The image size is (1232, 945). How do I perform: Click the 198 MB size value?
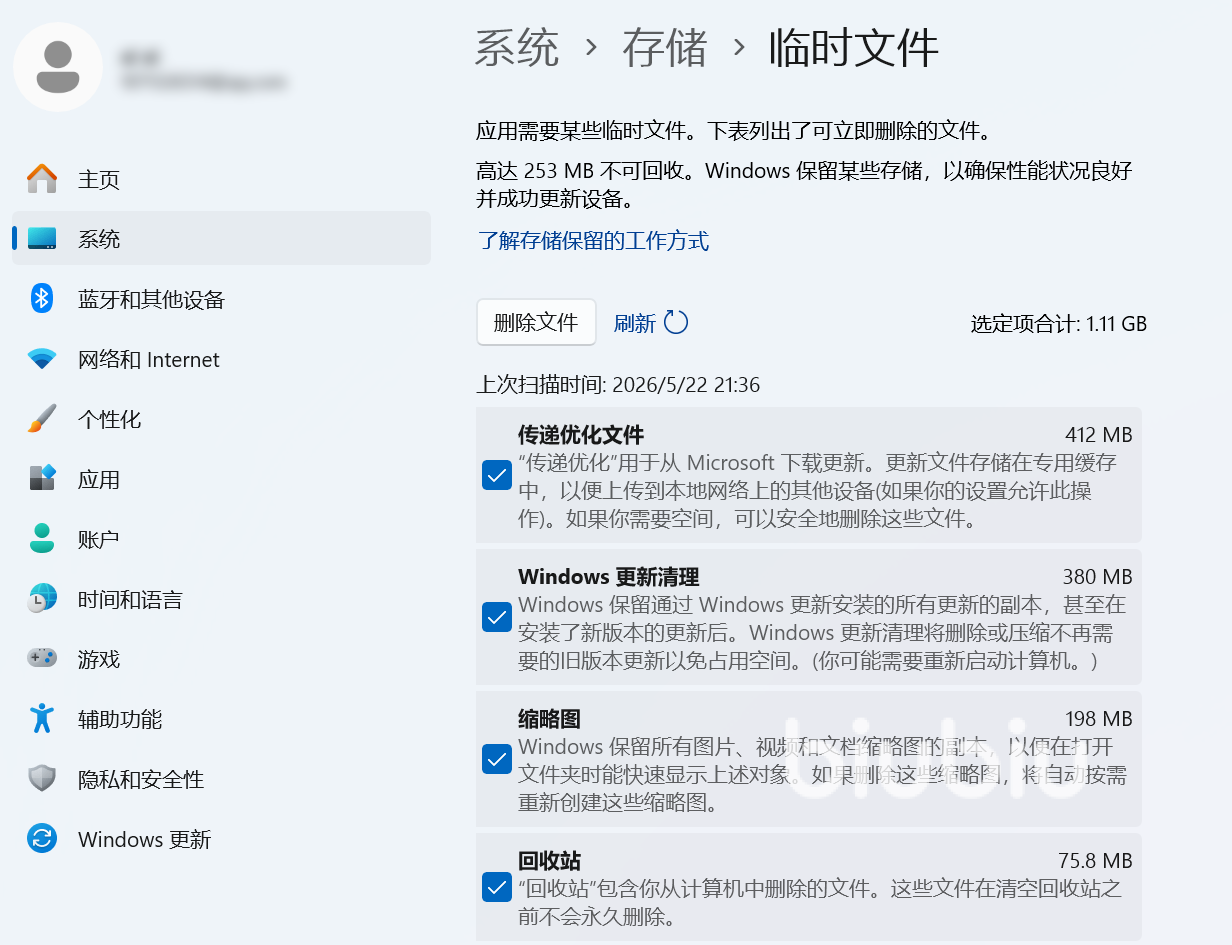click(1099, 719)
